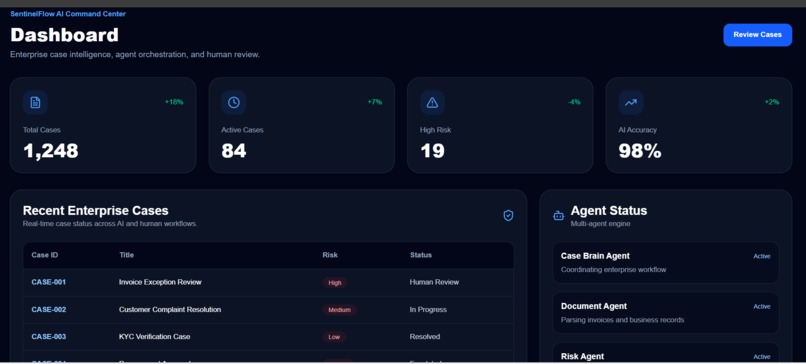Click the Review Cases button
The width and height of the screenshot is (806, 364).
click(x=757, y=35)
